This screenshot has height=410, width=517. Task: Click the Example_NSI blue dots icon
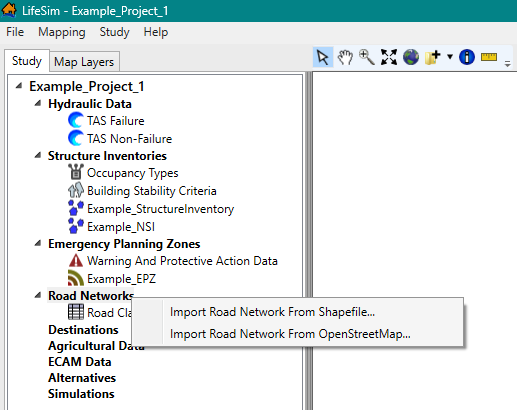tap(76, 226)
